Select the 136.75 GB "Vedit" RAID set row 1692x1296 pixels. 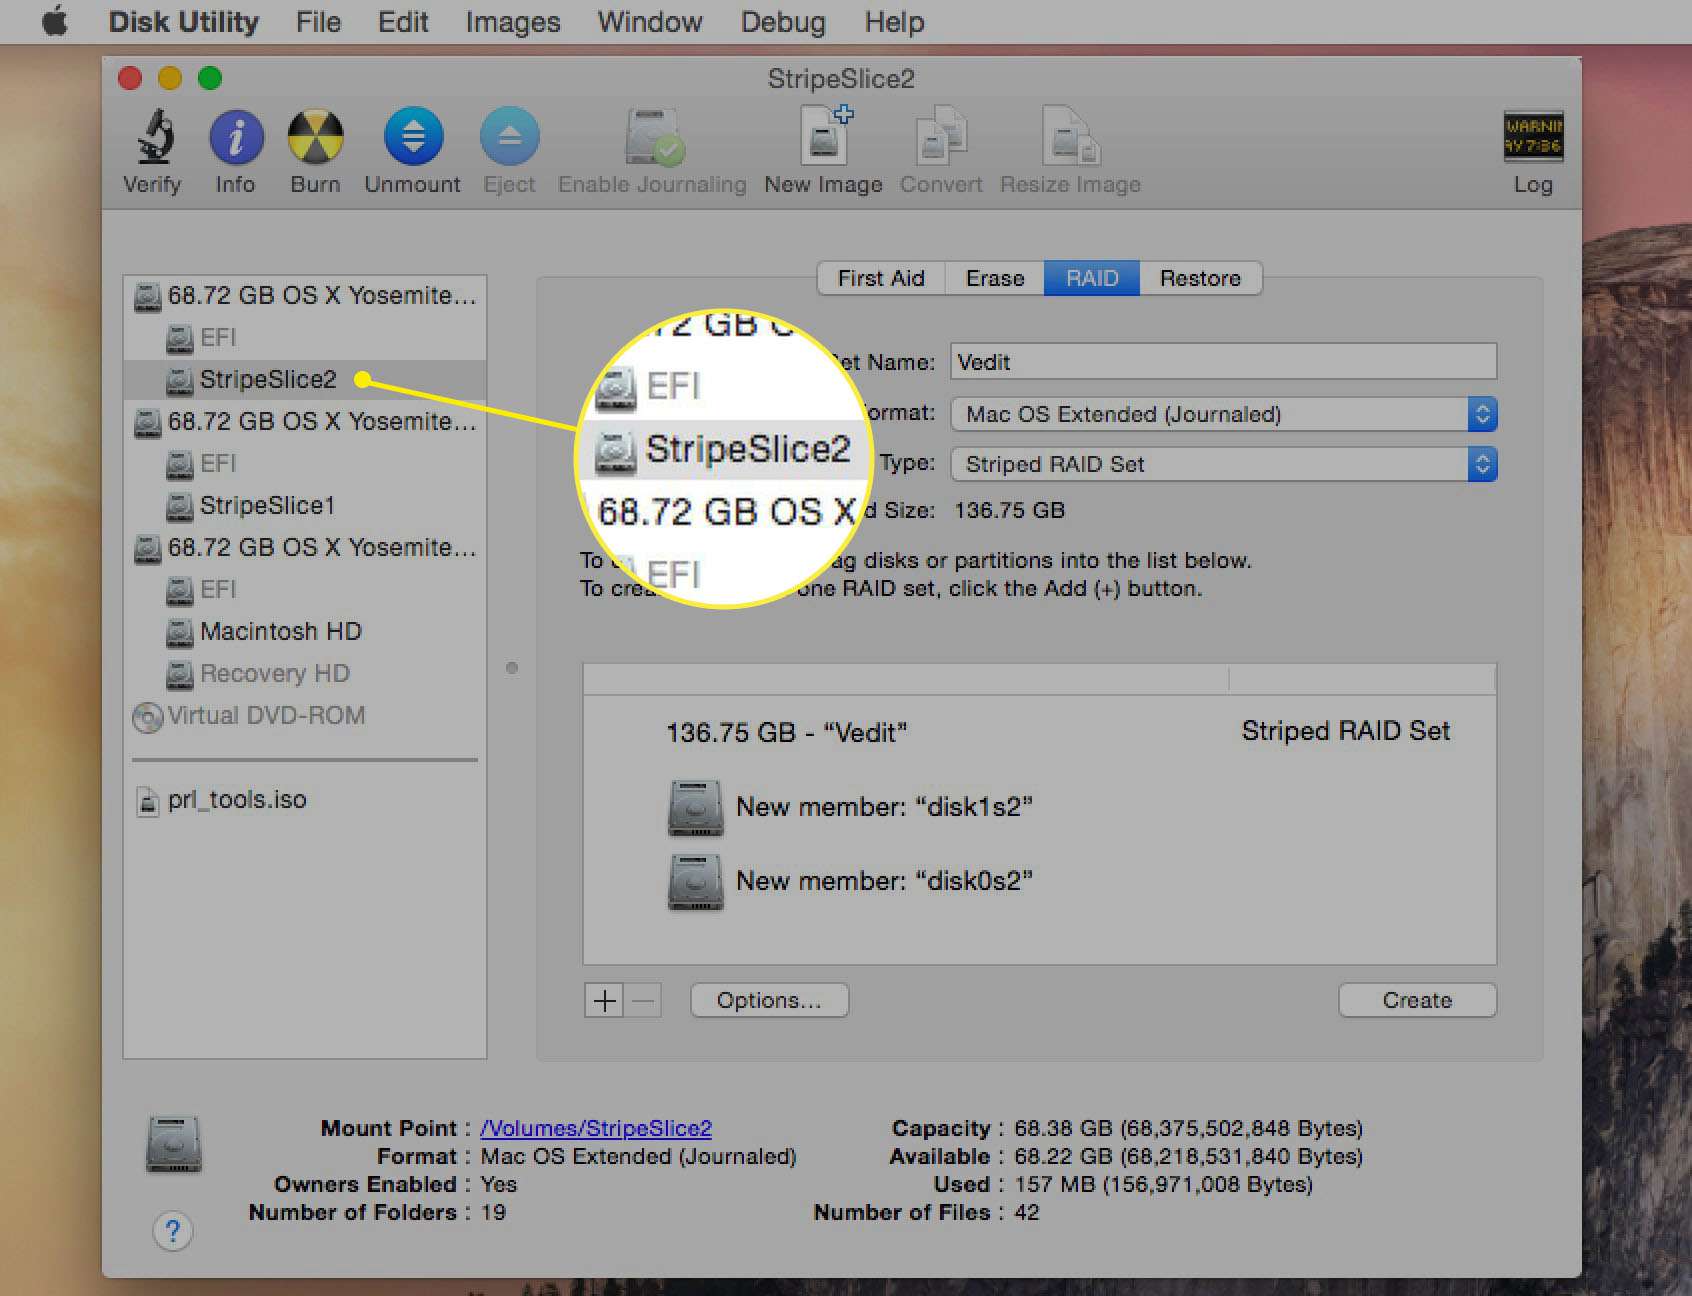pyautogui.click(x=1039, y=732)
